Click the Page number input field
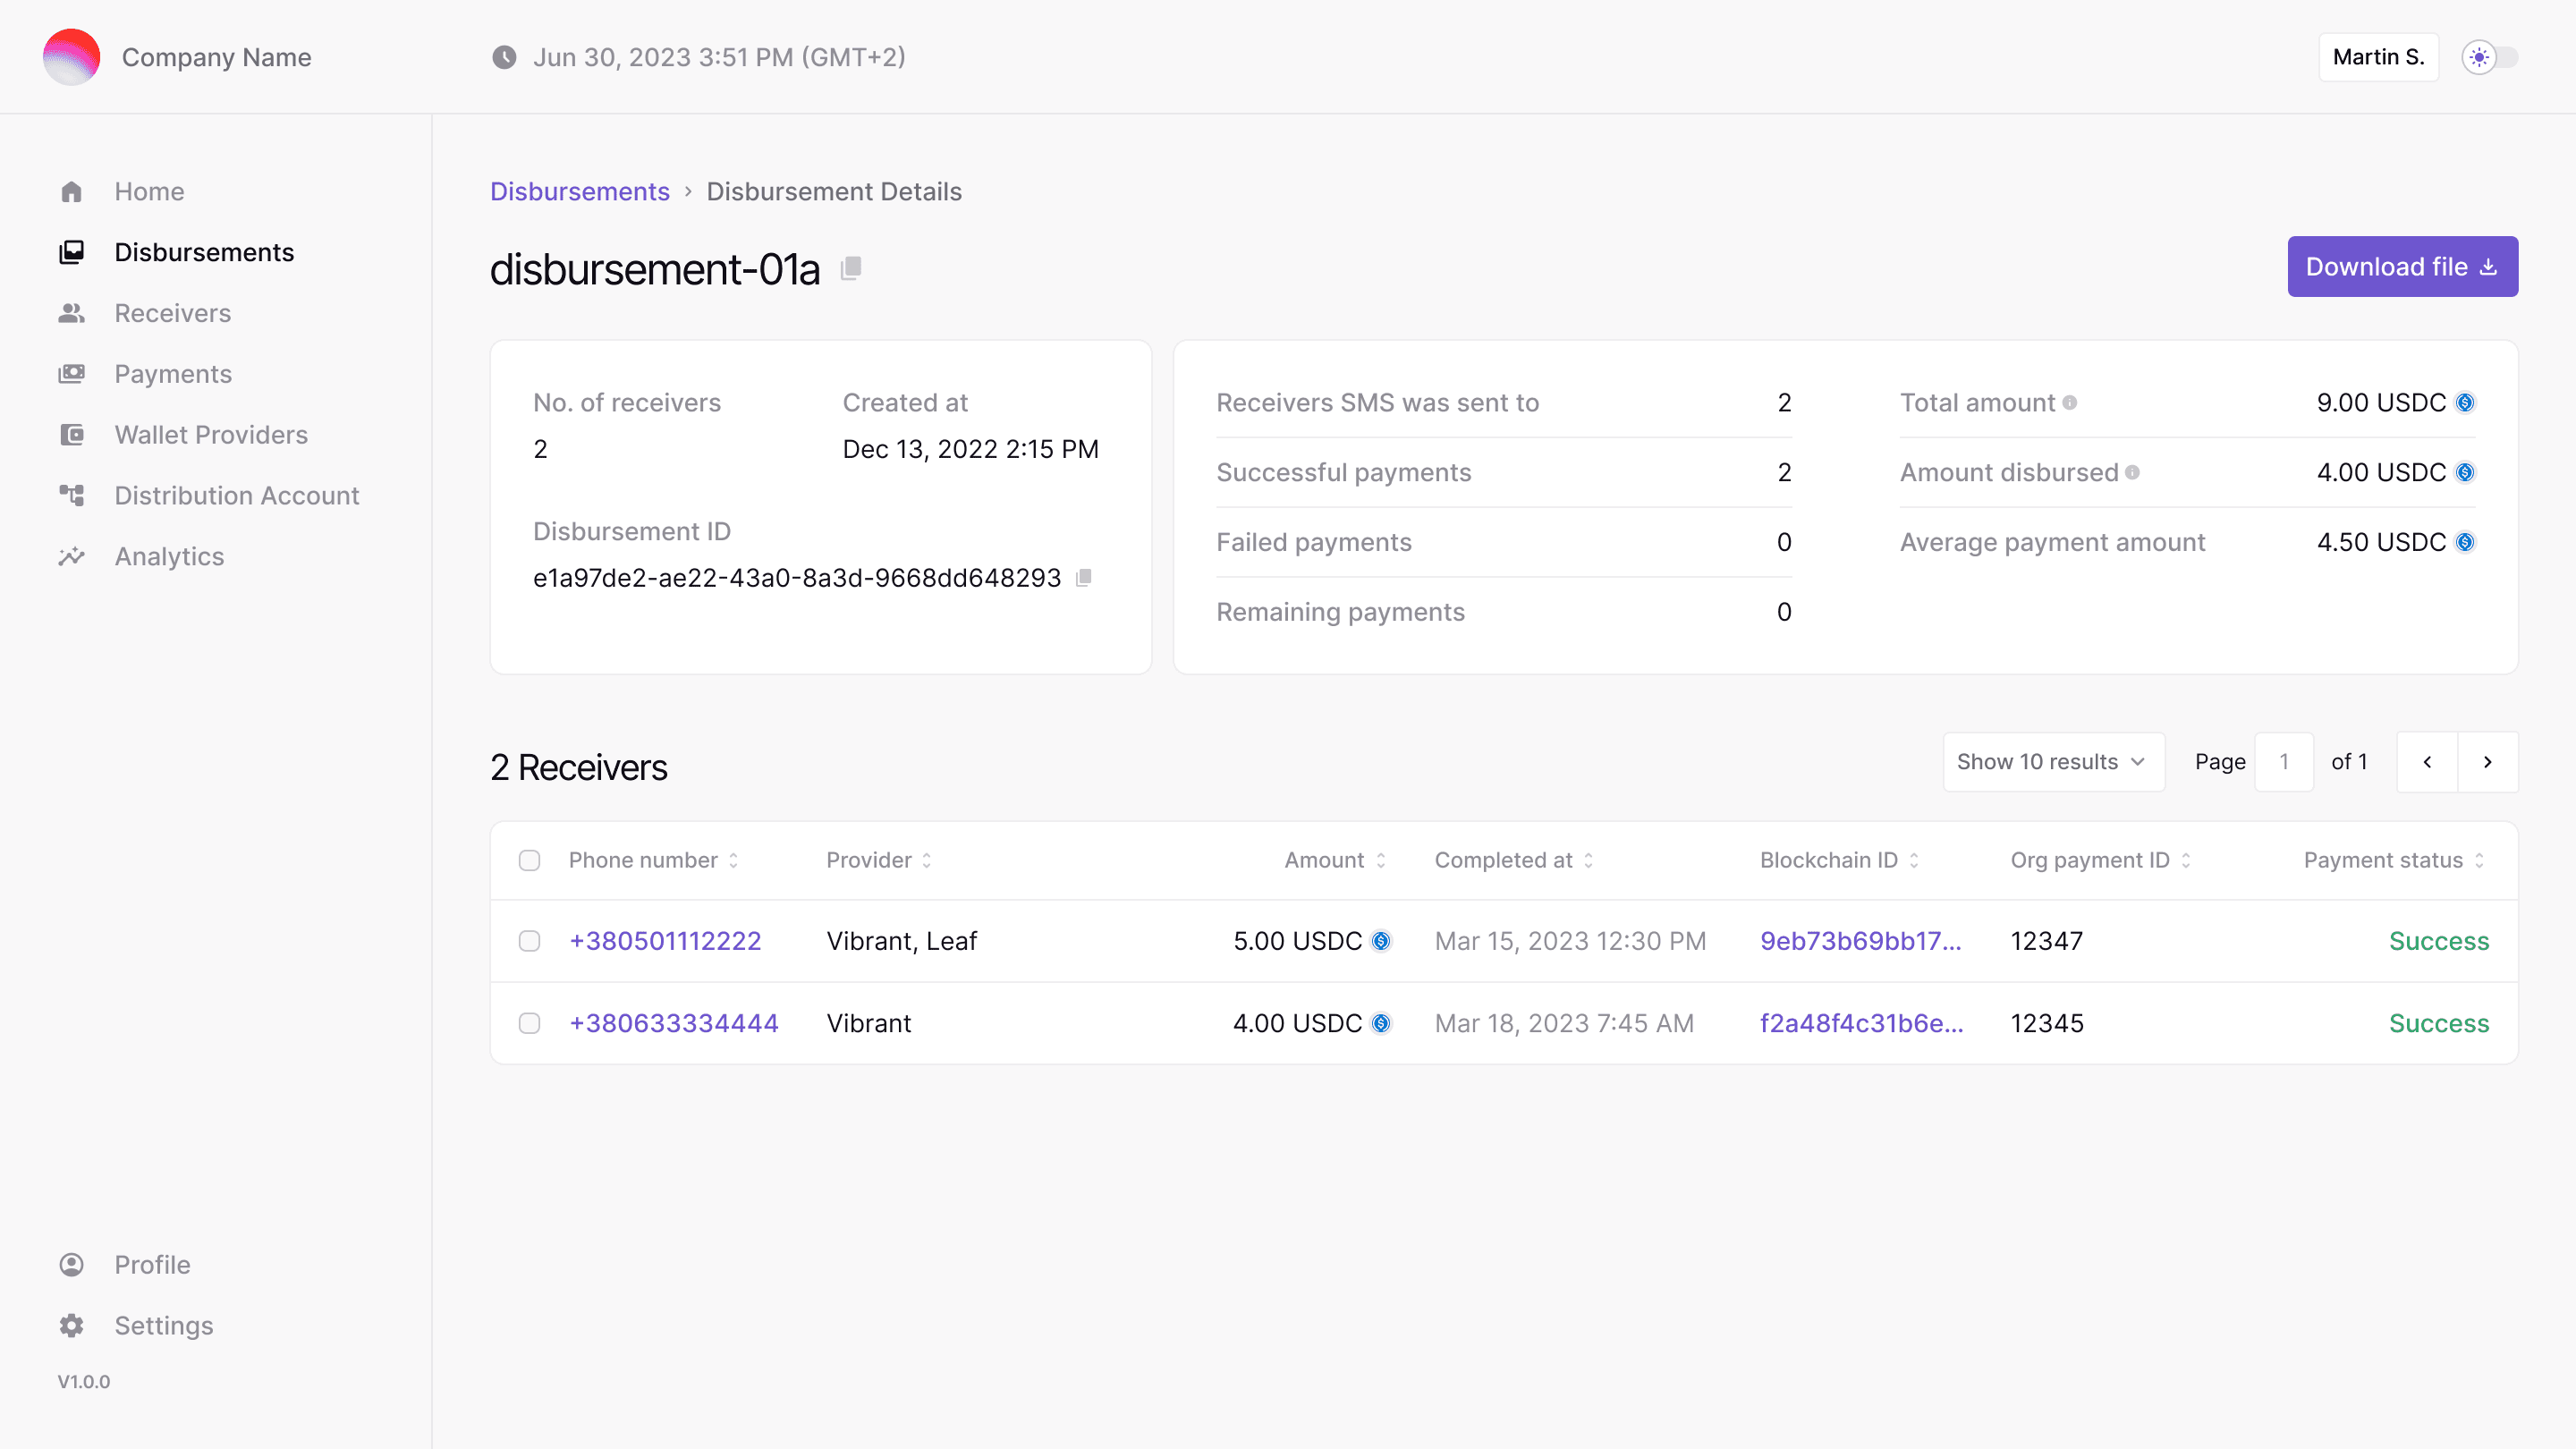 (2284, 762)
